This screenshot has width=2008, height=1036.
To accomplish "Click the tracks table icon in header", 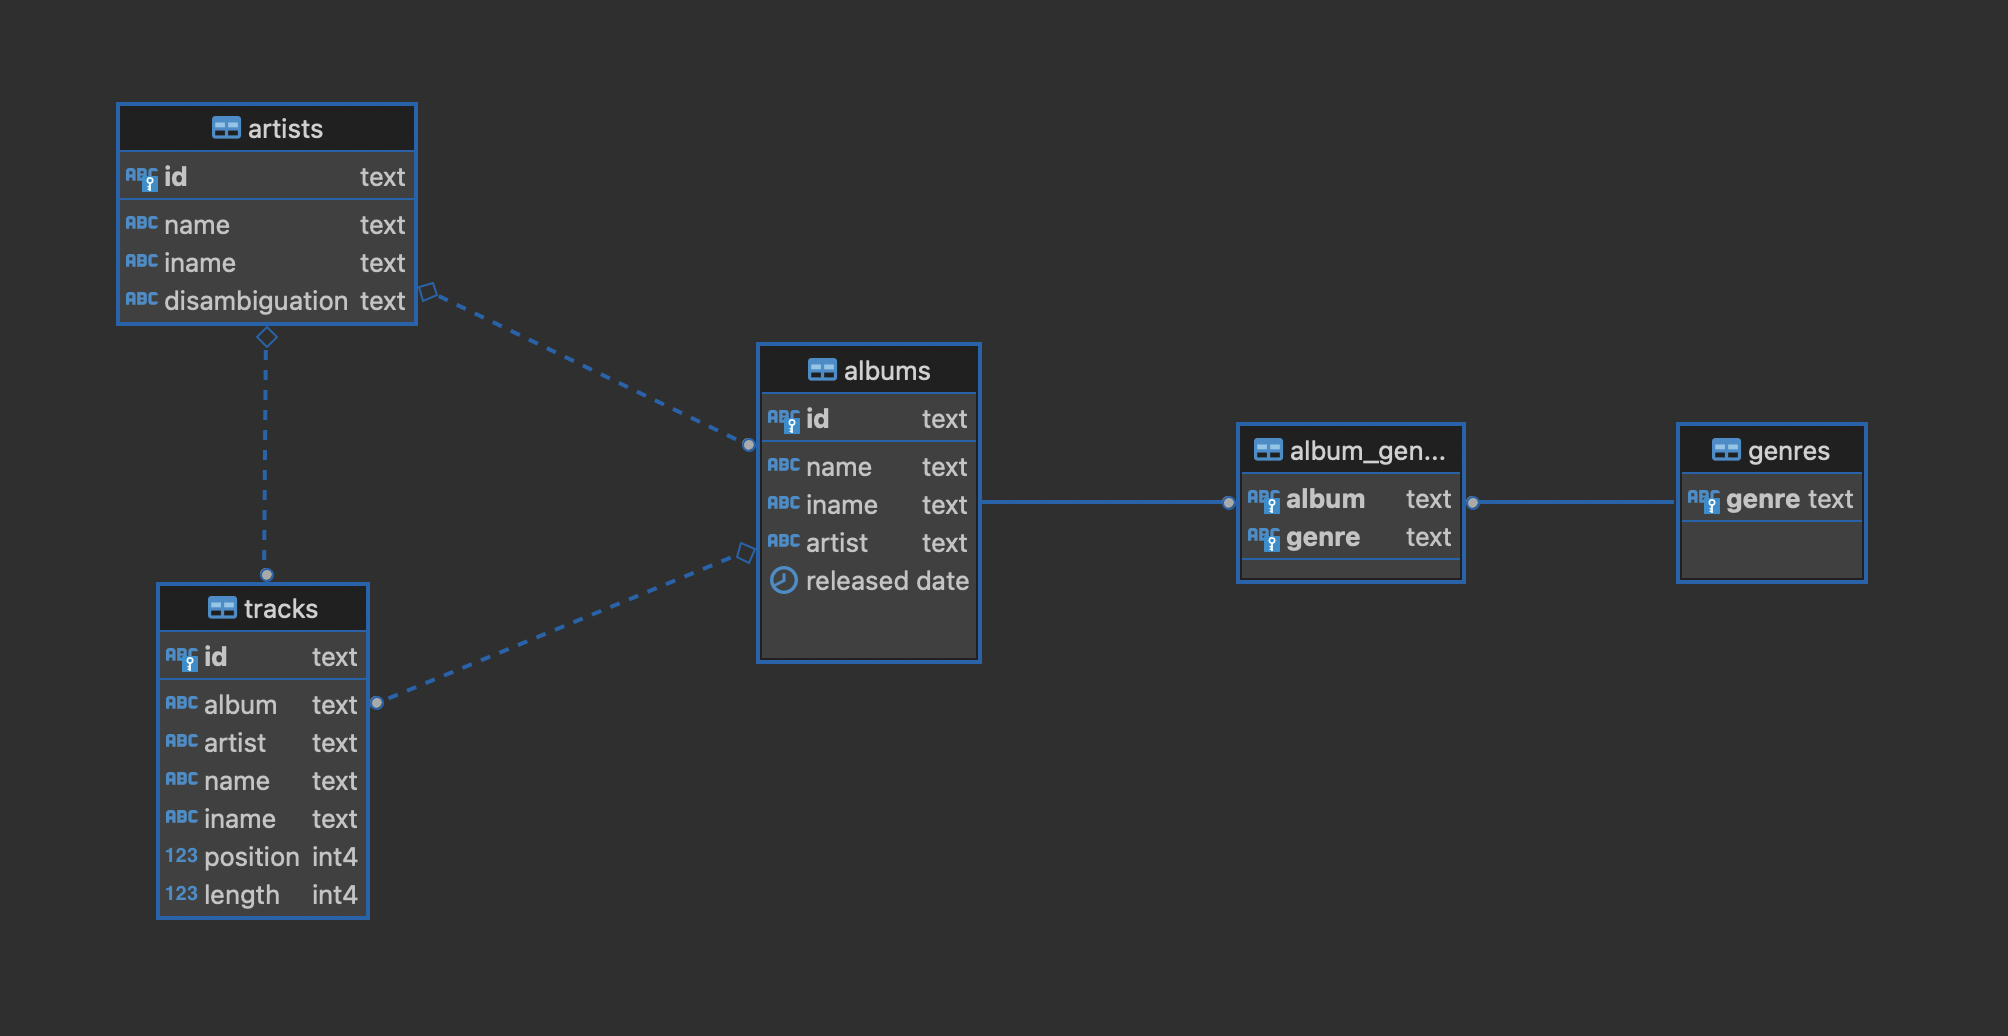I will [x=222, y=608].
